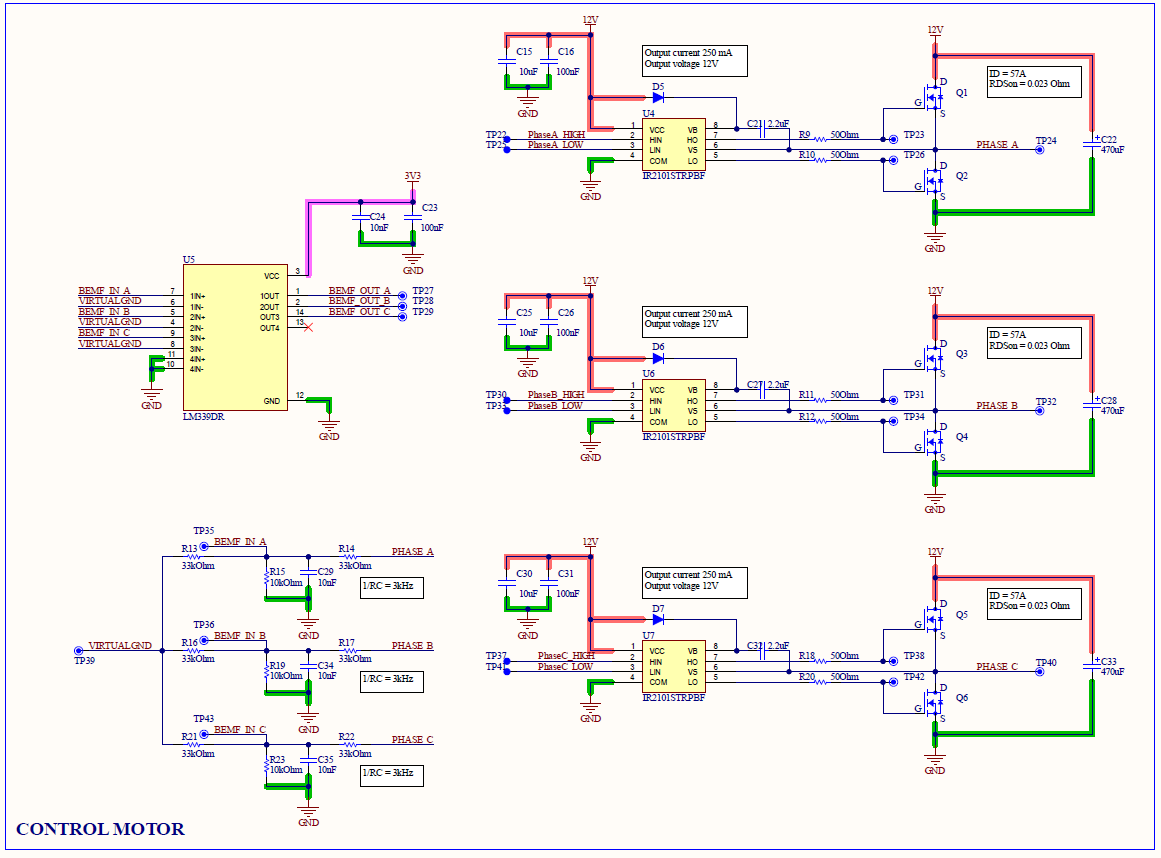This screenshot has width=1161, height=858.
Task: Select capacitor C23 100nF symbol
Action: [413, 217]
